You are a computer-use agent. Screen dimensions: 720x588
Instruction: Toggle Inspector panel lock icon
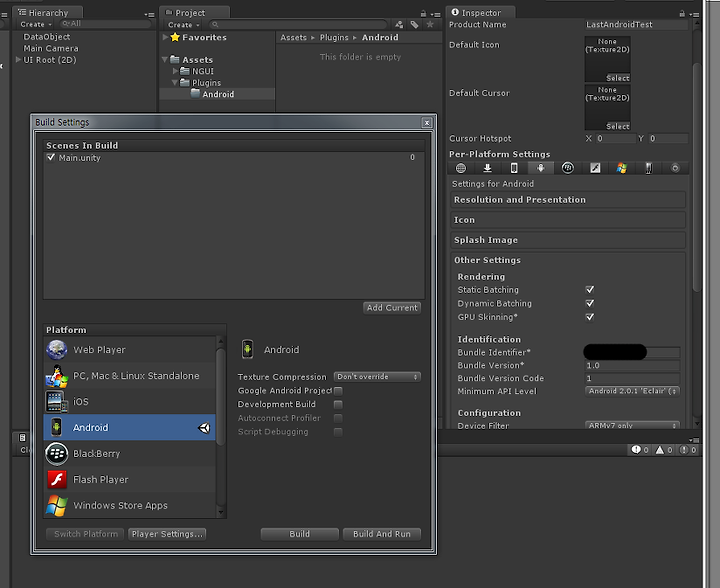tap(682, 13)
